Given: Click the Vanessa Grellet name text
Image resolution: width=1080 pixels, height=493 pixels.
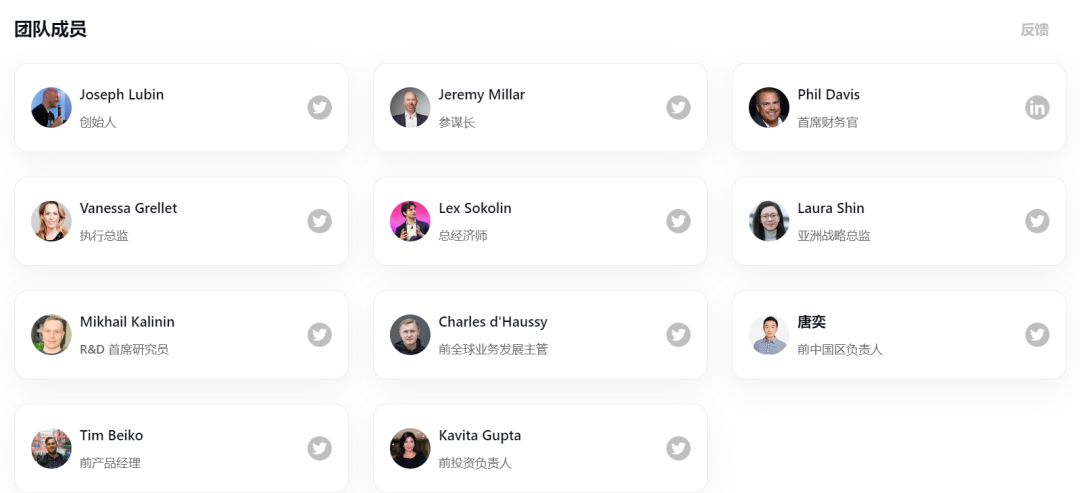Looking at the screenshot, I should pos(128,209).
